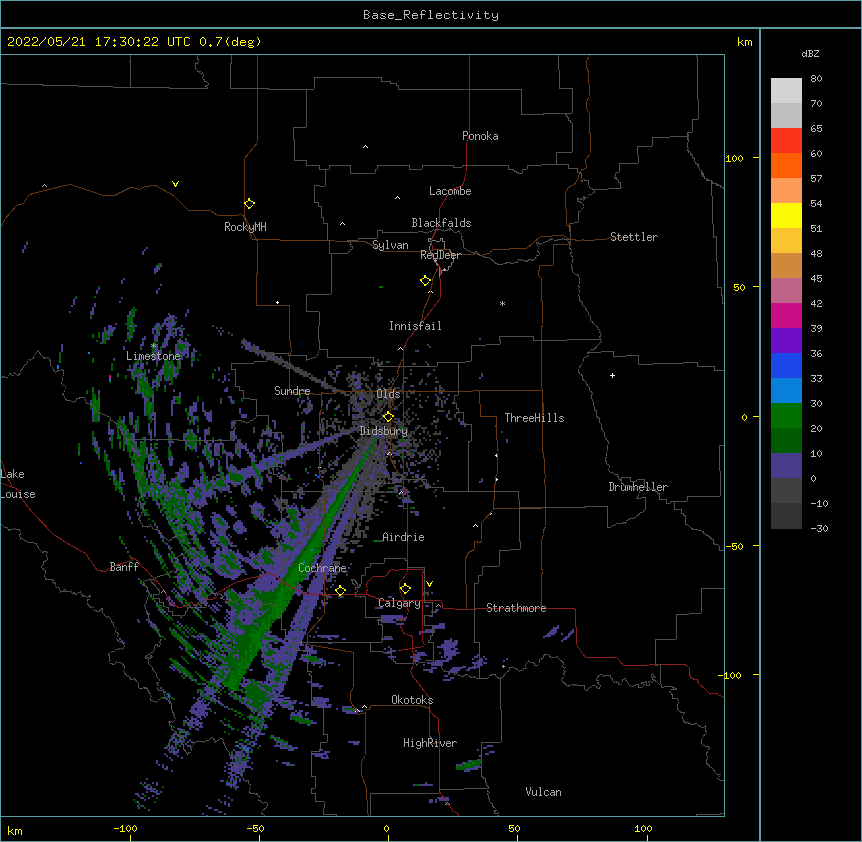862x842 pixels.
Task: Click the Strathmore label
Action: click(x=516, y=608)
